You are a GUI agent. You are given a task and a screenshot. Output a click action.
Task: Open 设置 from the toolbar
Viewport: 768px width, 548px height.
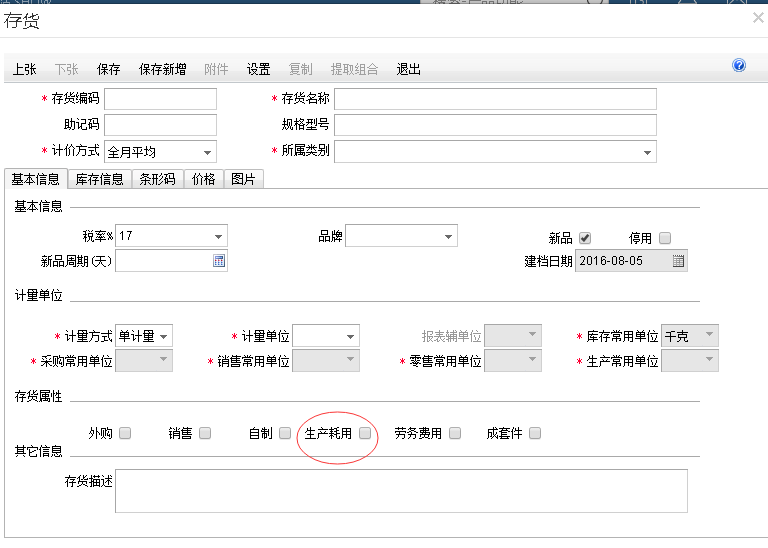click(x=258, y=69)
